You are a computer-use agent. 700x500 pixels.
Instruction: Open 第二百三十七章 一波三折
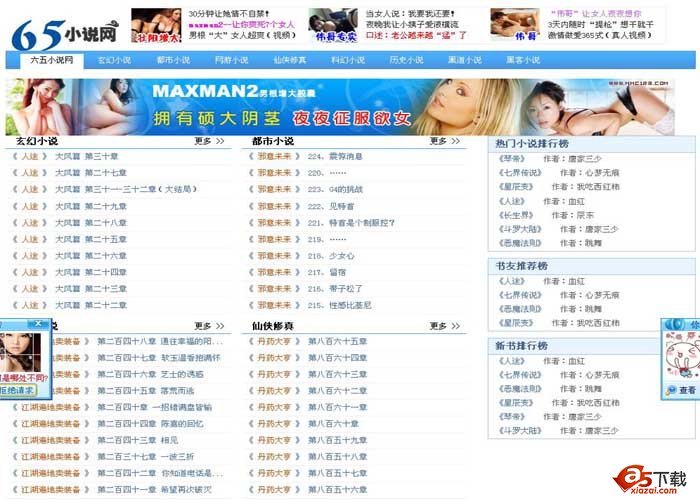click(x=146, y=457)
